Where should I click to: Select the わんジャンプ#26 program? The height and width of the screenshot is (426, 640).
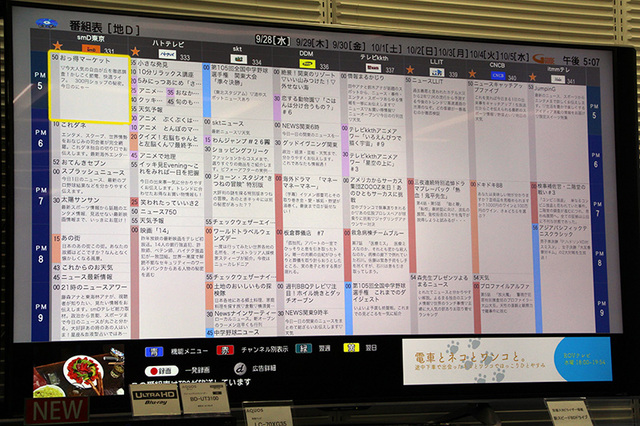(x=238, y=140)
